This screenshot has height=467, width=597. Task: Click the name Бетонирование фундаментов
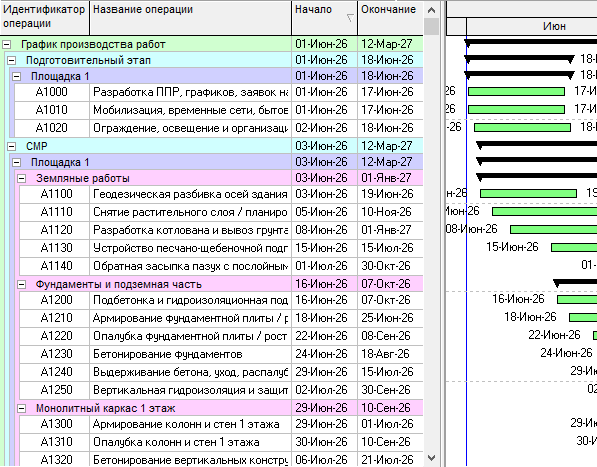point(168,354)
